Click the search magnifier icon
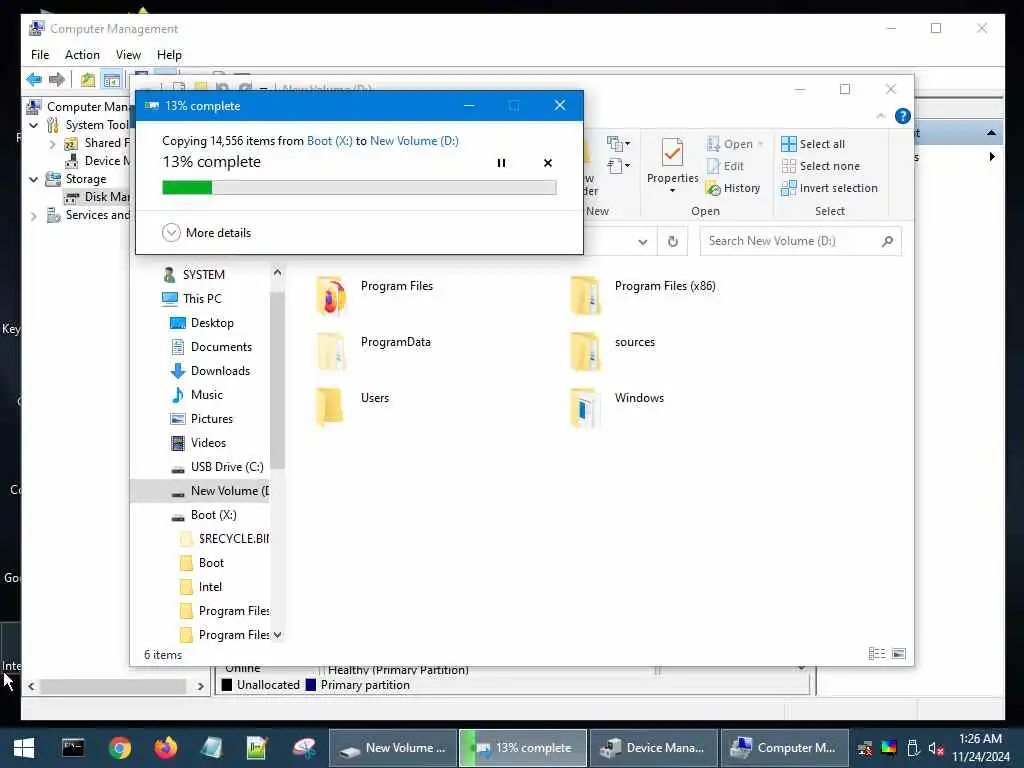The height and width of the screenshot is (768, 1024). 887,241
